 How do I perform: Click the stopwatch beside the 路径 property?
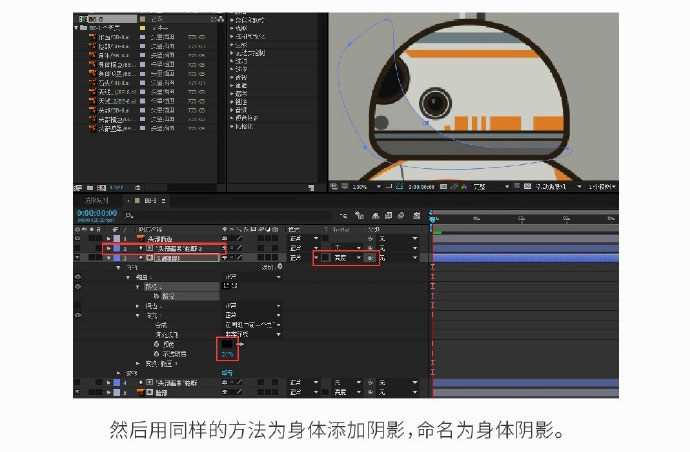pyautogui.click(x=157, y=296)
